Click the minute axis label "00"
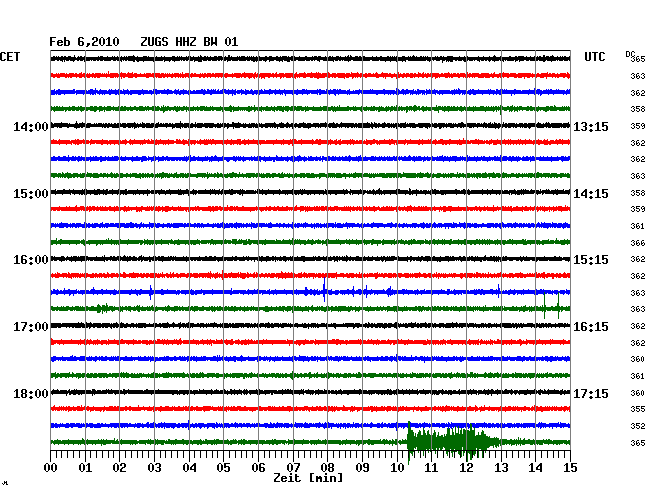Image resolution: width=650 pixels, height=494 pixels. (50, 467)
